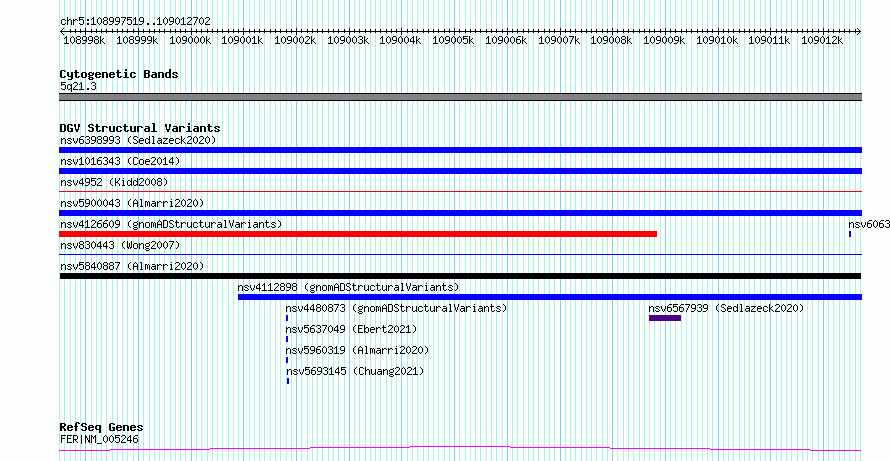
Task: Click the small blue mark under nsv4480873
Action: [287, 318]
